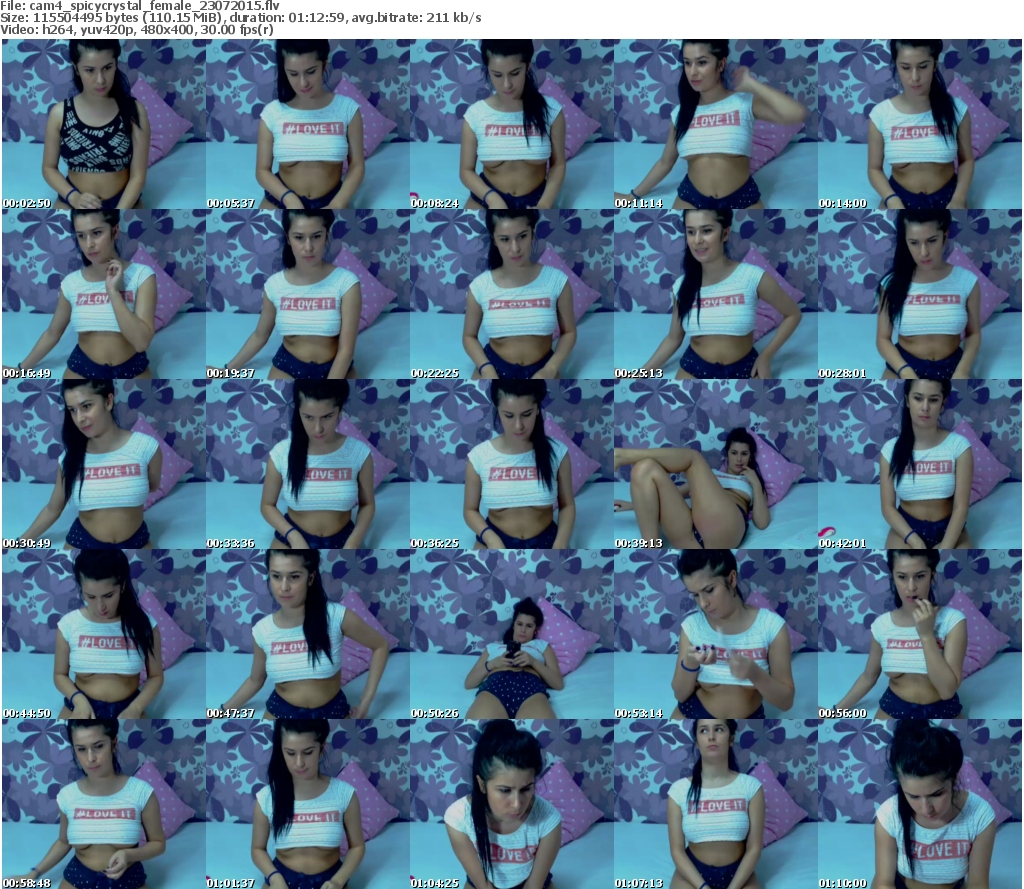Click the thumbnail timestamped 00:02:50
The width and height of the screenshot is (1024, 889).
[x=103, y=124]
